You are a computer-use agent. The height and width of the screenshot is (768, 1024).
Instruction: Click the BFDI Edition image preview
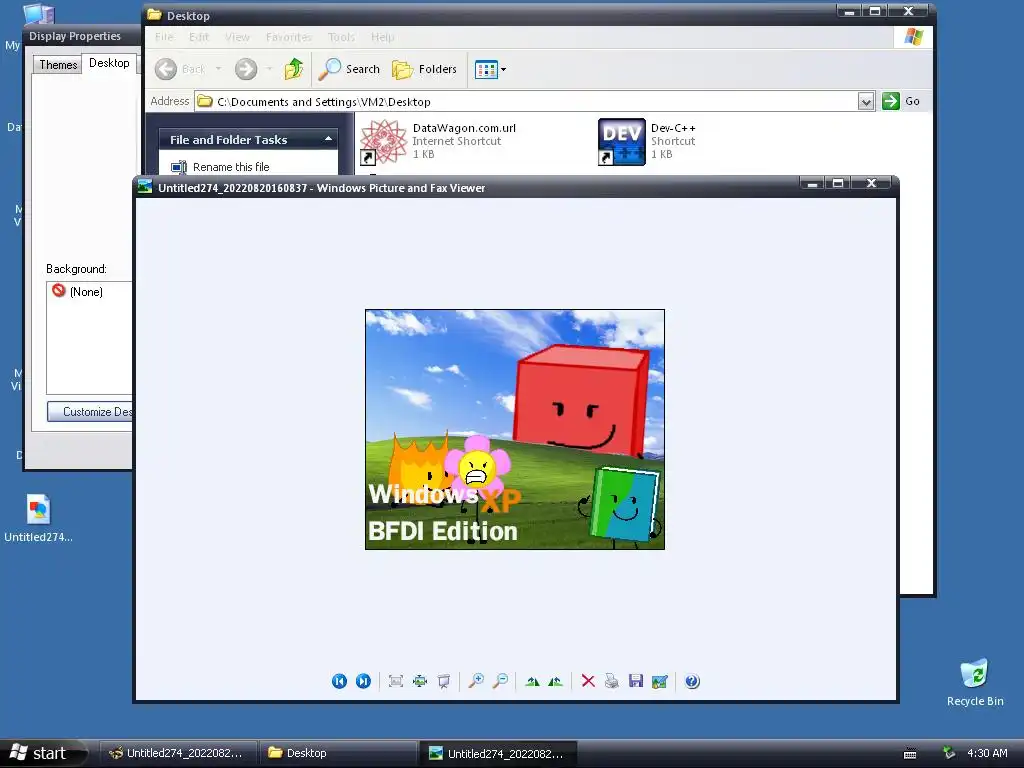pyautogui.click(x=515, y=429)
